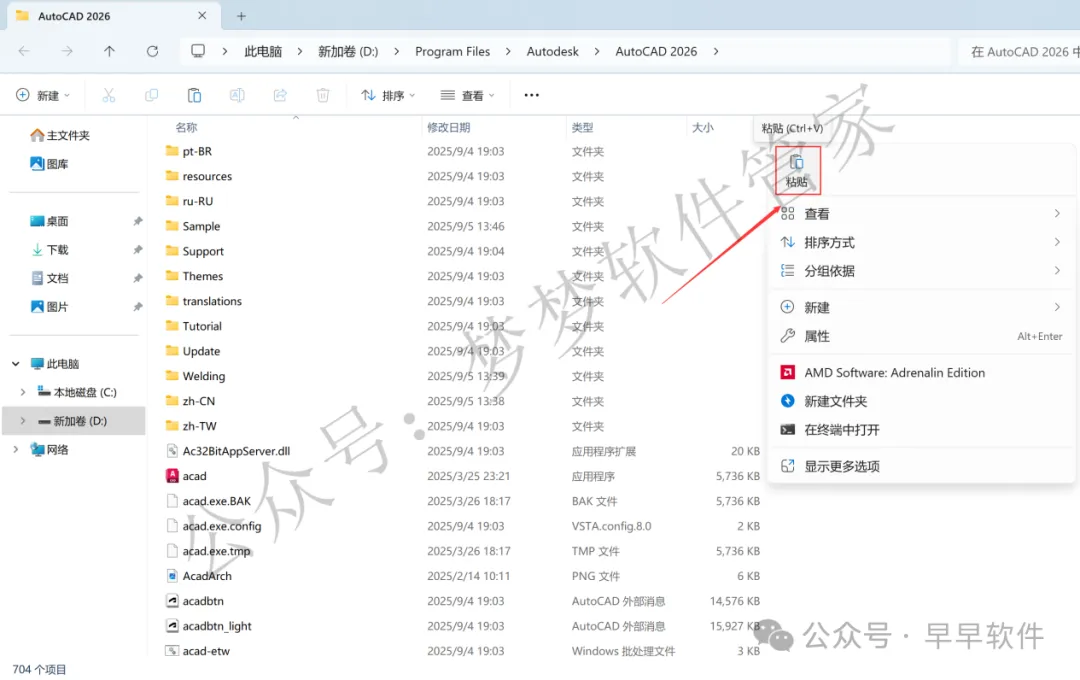Go forward with the right arrow
1080x680 pixels.
point(67,51)
